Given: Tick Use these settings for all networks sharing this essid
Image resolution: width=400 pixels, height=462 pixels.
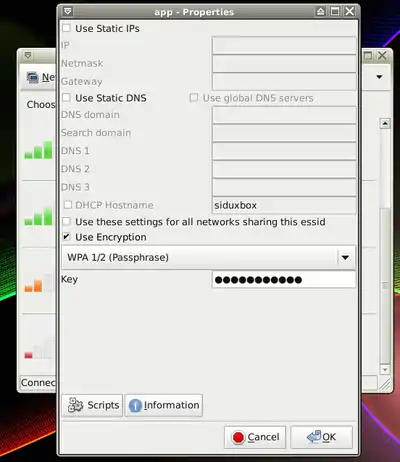Looking at the screenshot, I should click(66, 221).
